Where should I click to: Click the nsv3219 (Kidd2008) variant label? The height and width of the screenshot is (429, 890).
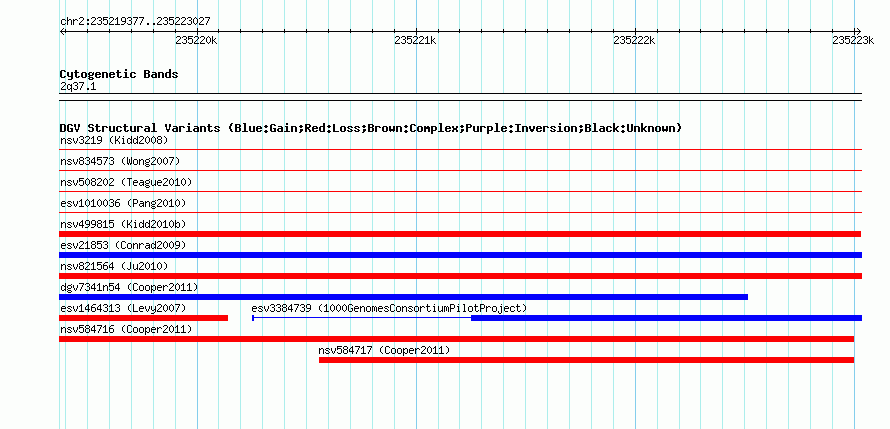click(x=114, y=140)
